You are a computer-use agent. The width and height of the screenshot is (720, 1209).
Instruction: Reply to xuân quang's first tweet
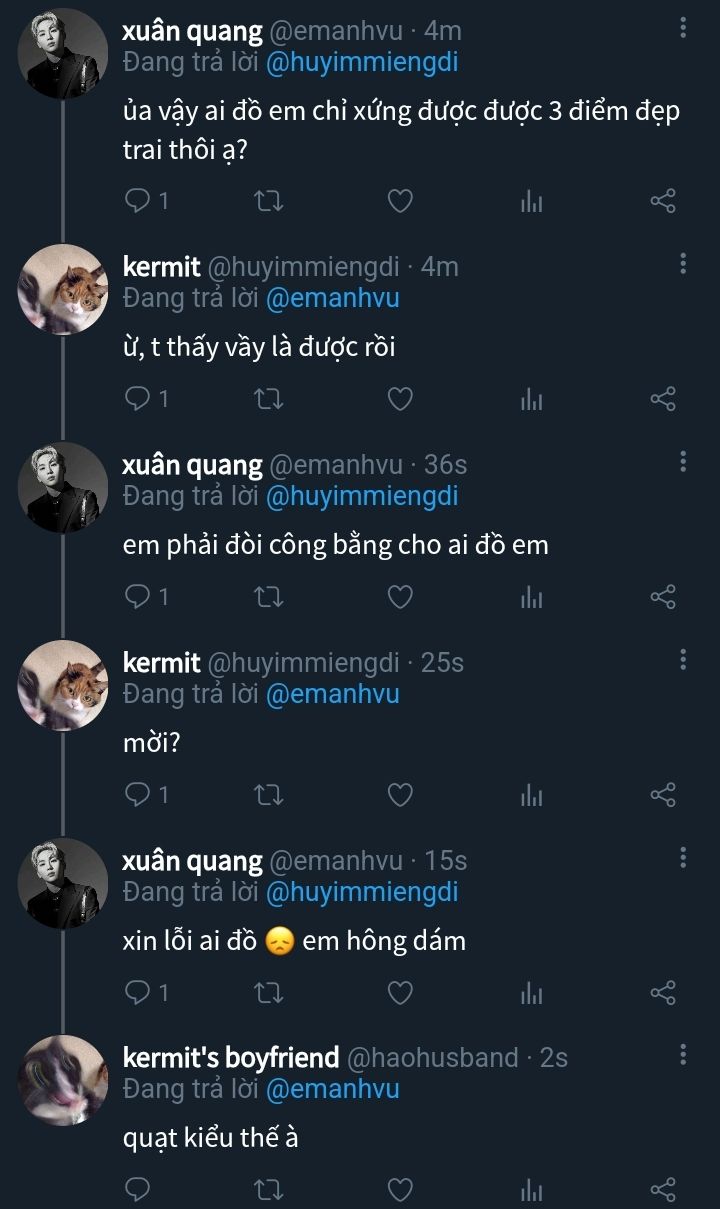137,201
